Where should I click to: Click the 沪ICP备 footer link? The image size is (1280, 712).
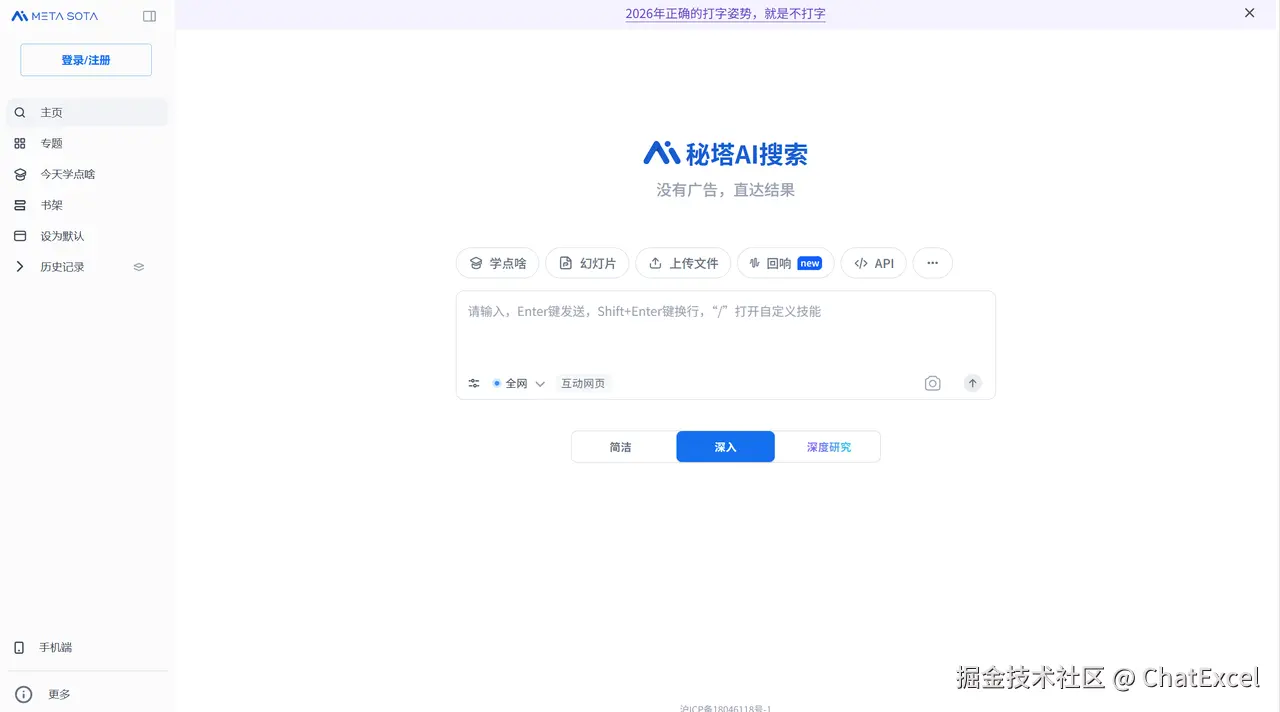(x=725, y=708)
